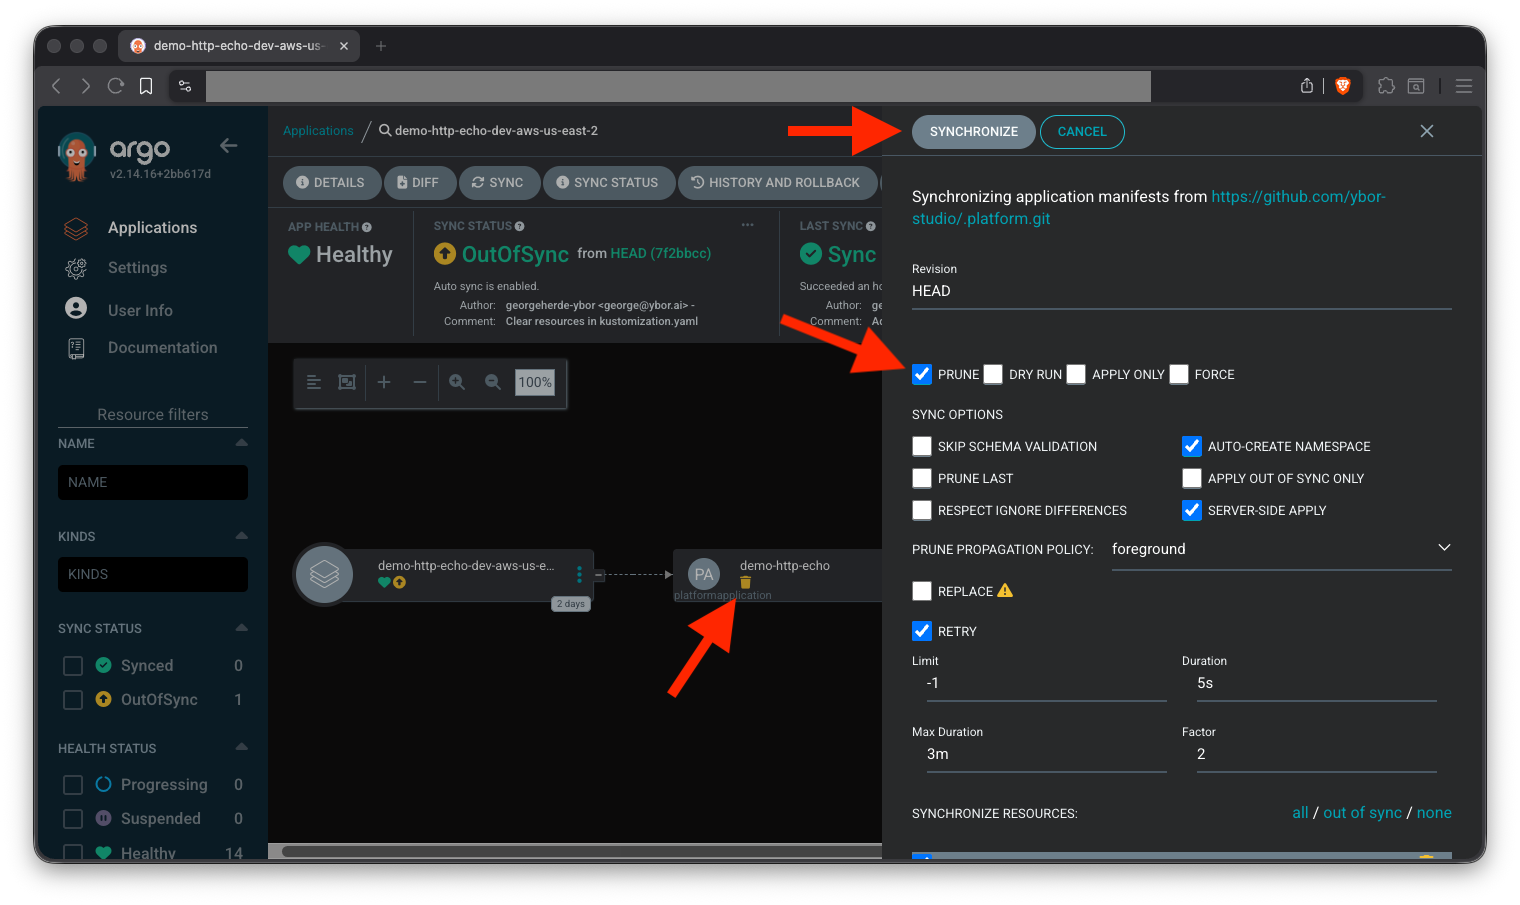
Task: Check the Skip Schema Validation option
Action: click(922, 446)
